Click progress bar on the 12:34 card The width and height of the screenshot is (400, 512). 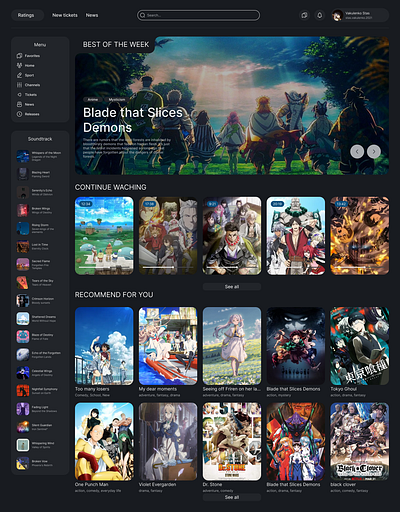click(104, 267)
